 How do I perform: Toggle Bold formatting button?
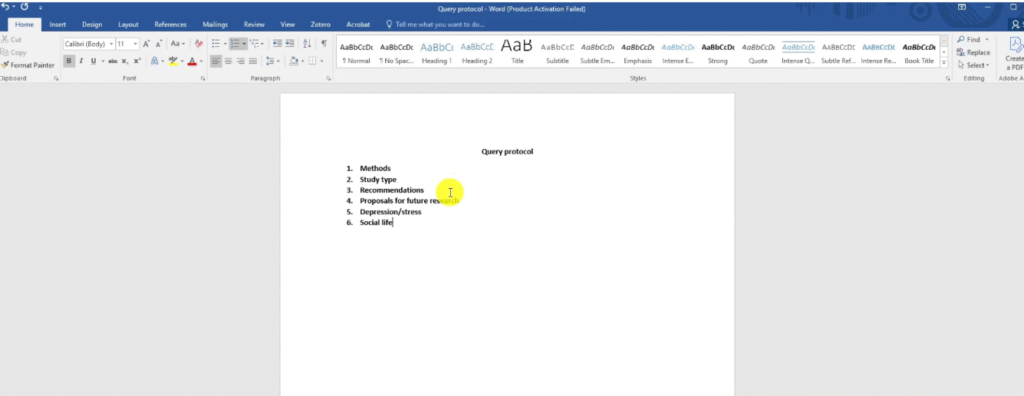69,61
